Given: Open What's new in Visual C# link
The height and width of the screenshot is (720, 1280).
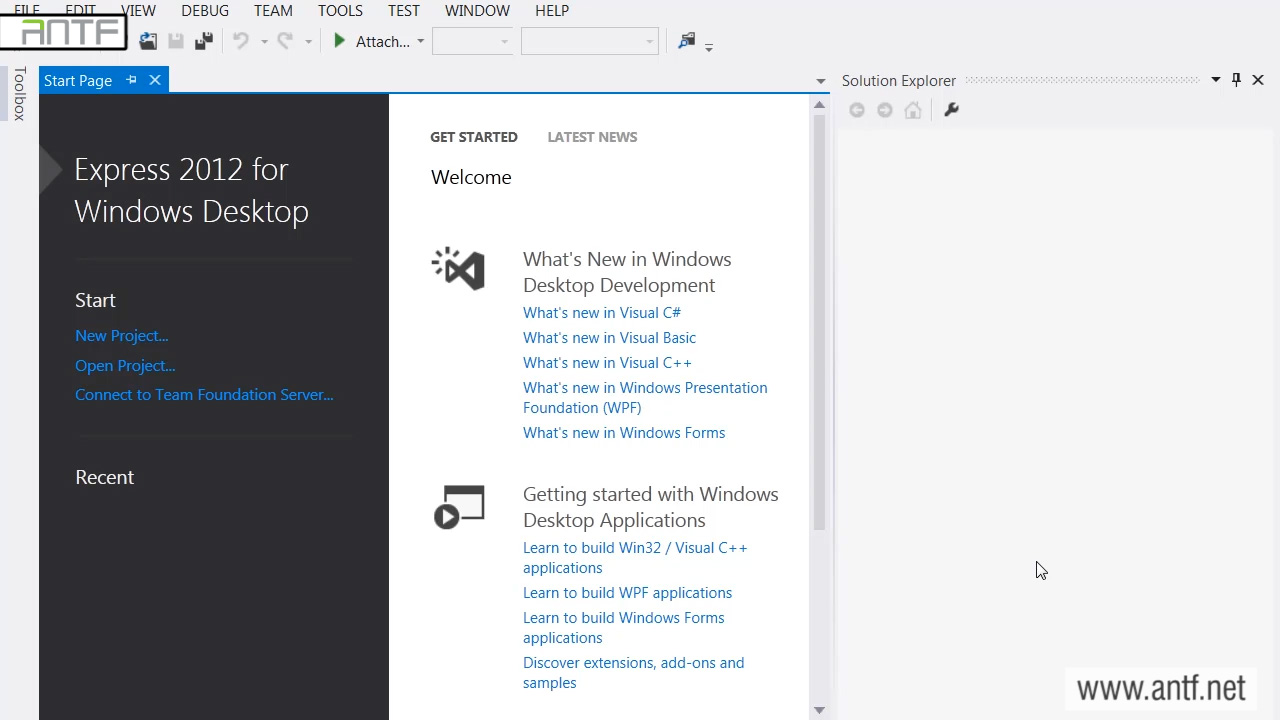Looking at the screenshot, I should pos(601,313).
